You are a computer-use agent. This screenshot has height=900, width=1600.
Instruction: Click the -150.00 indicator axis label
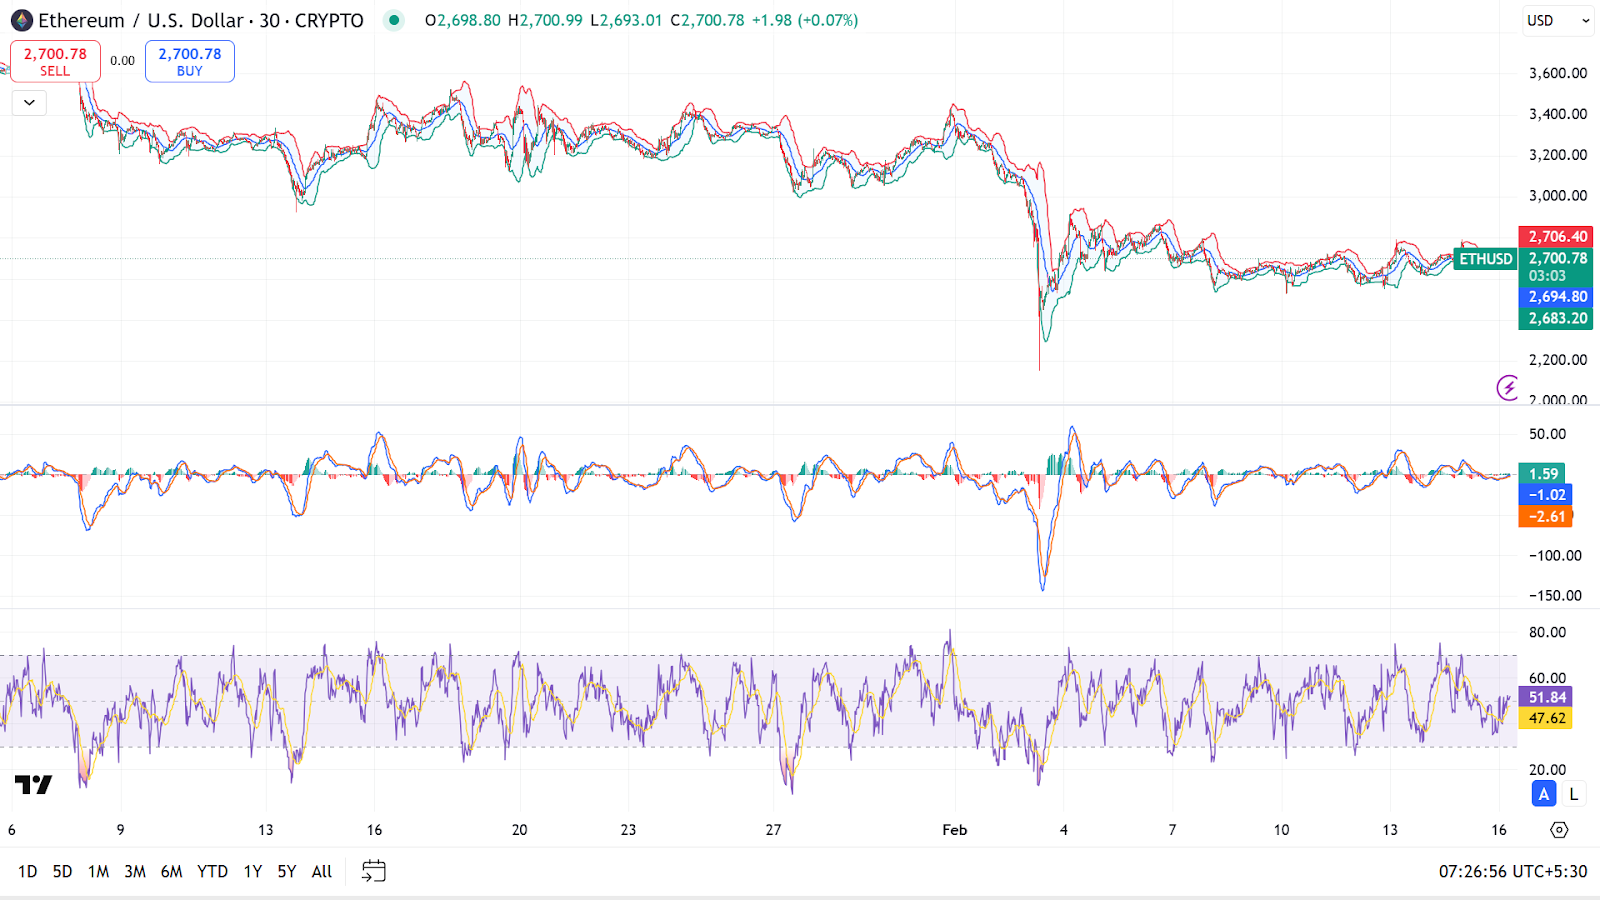(x=1555, y=596)
